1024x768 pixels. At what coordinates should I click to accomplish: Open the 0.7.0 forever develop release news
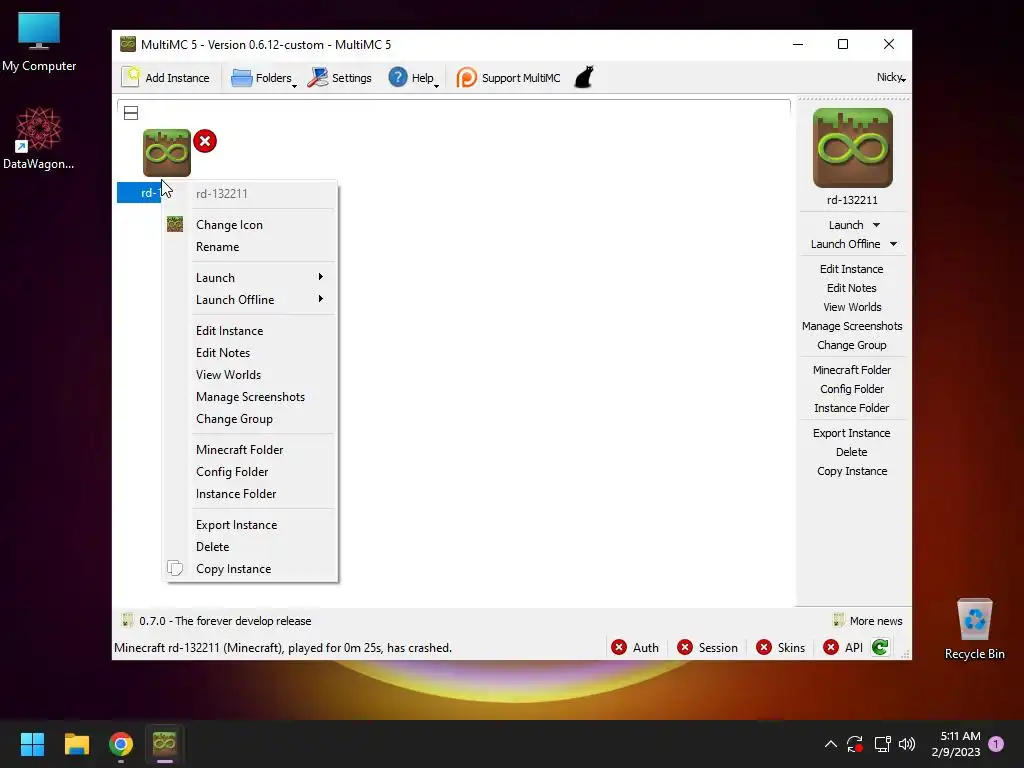[217, 621]
